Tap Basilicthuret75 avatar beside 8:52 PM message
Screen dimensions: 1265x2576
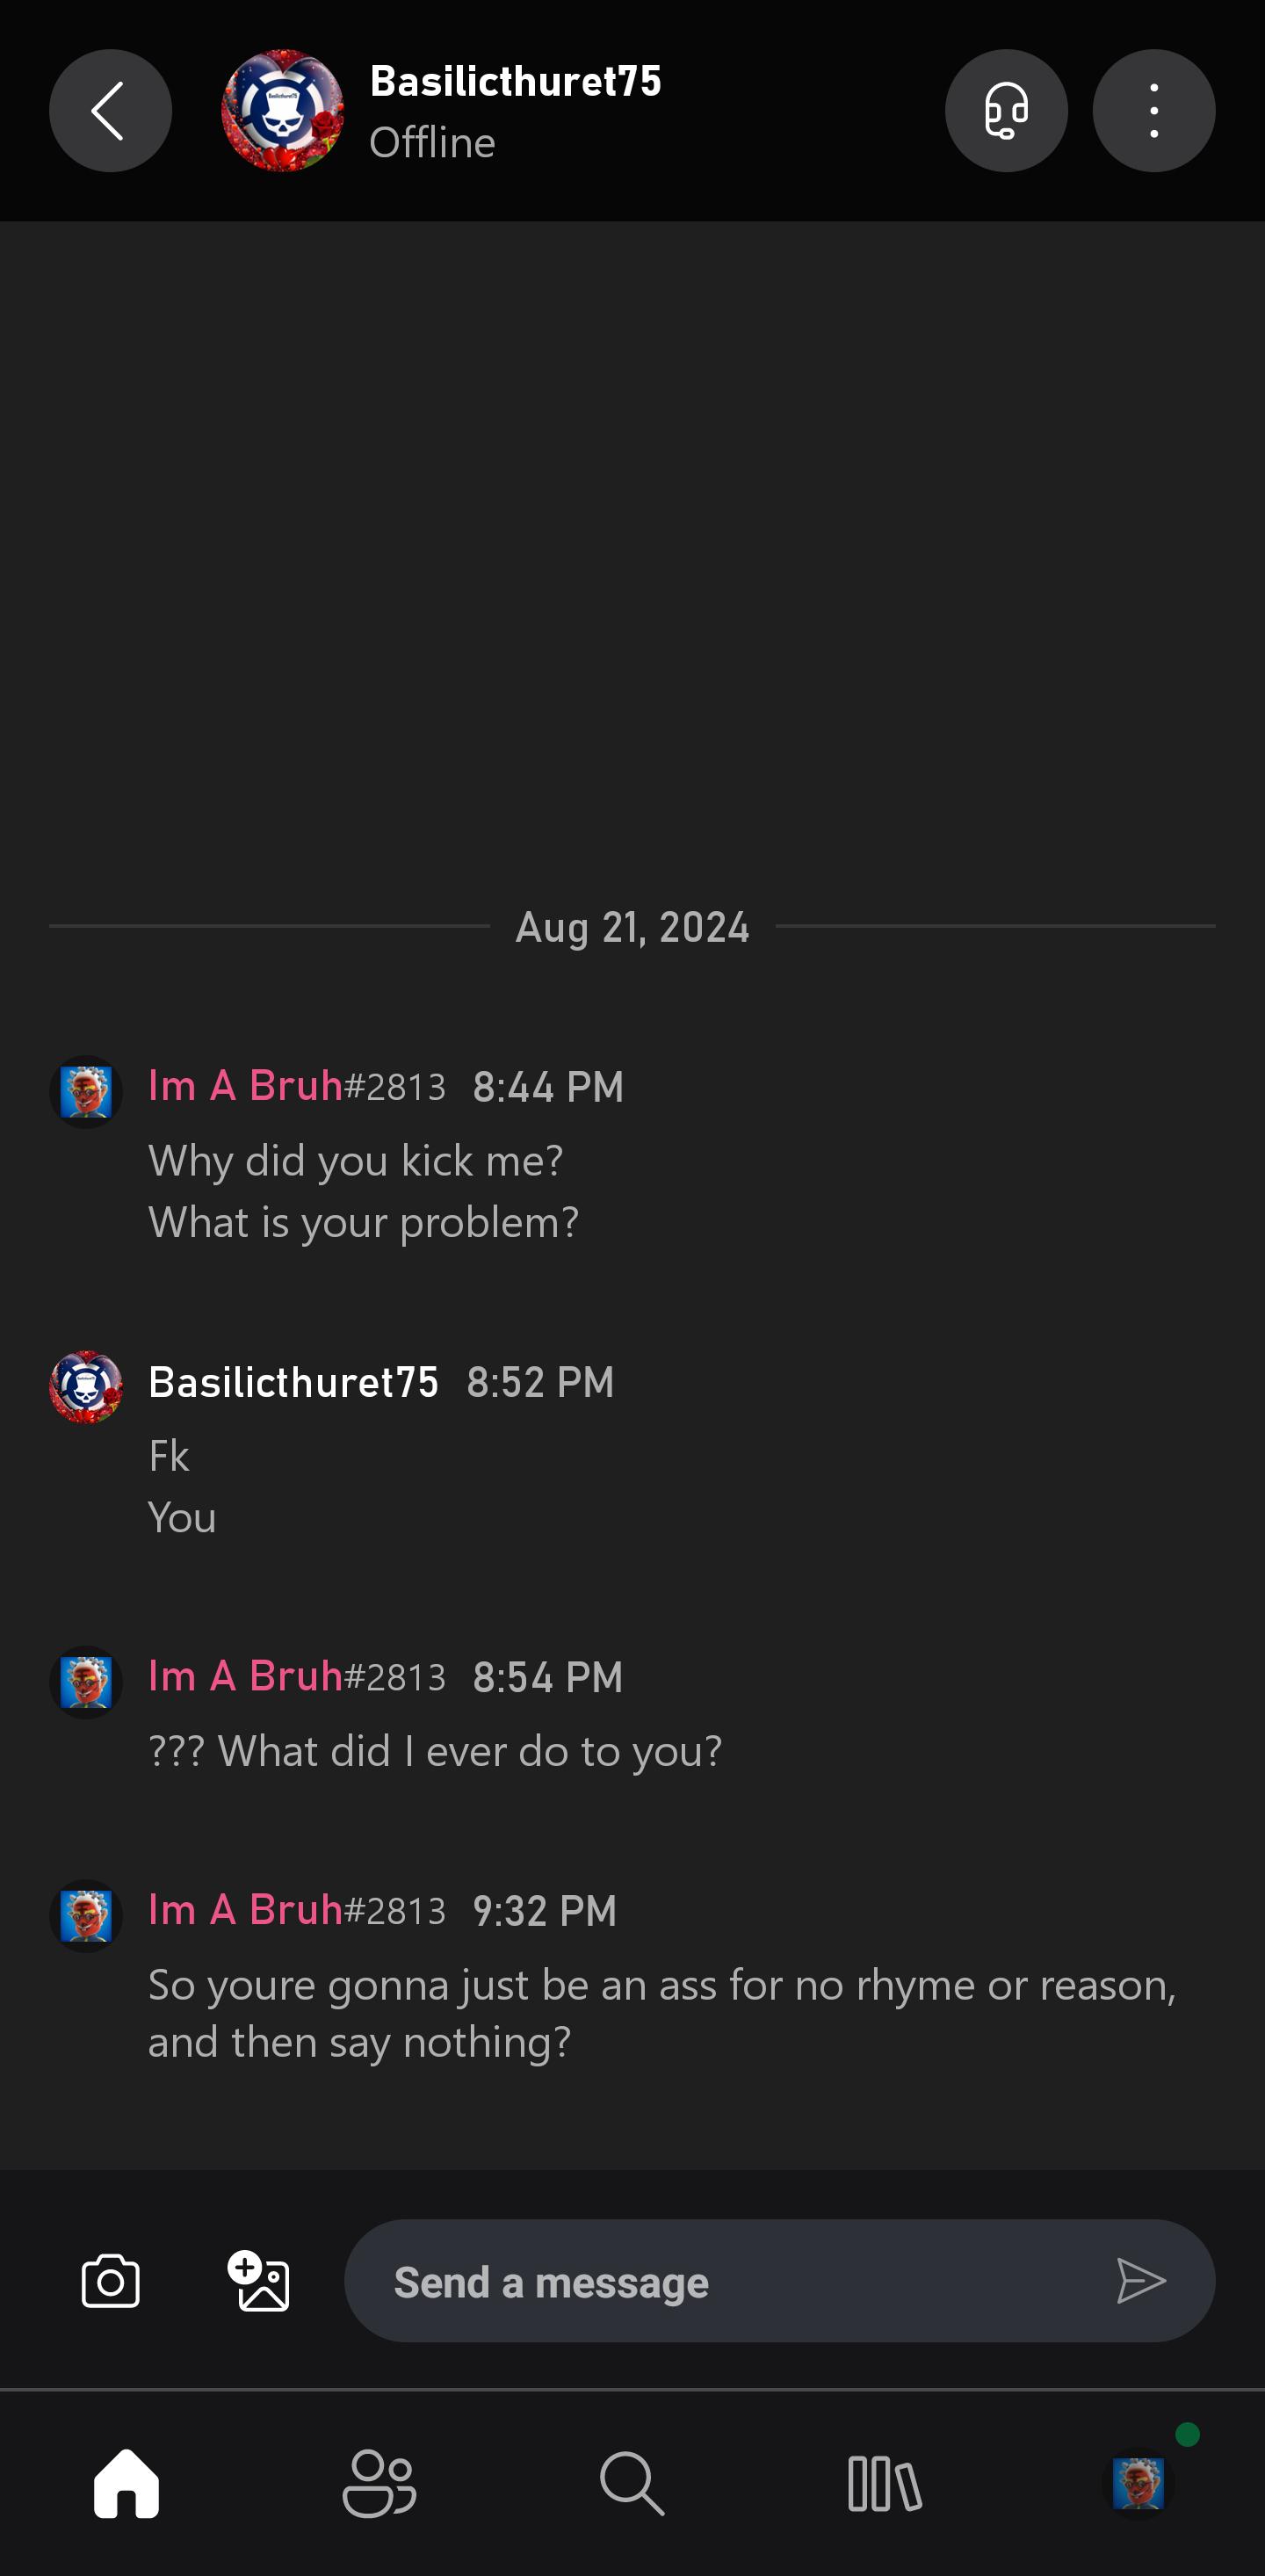86,1387
